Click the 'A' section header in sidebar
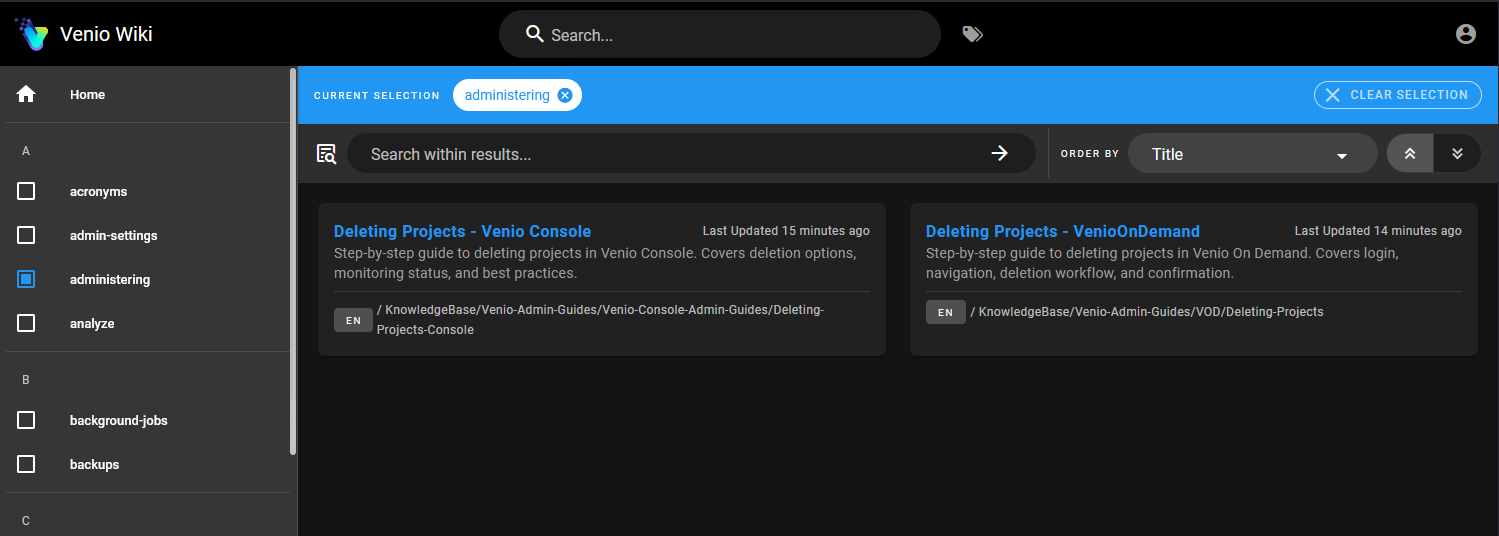The image size is (1499, 536). [x=26, y=151]
